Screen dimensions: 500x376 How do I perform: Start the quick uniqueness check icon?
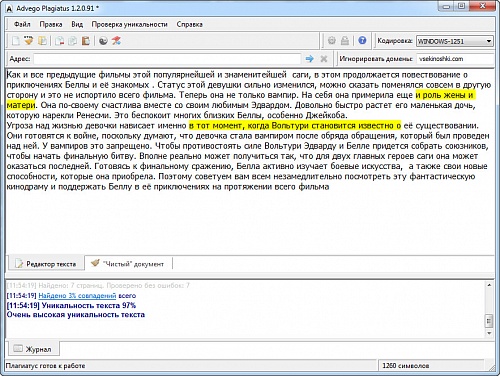point(103,41)
